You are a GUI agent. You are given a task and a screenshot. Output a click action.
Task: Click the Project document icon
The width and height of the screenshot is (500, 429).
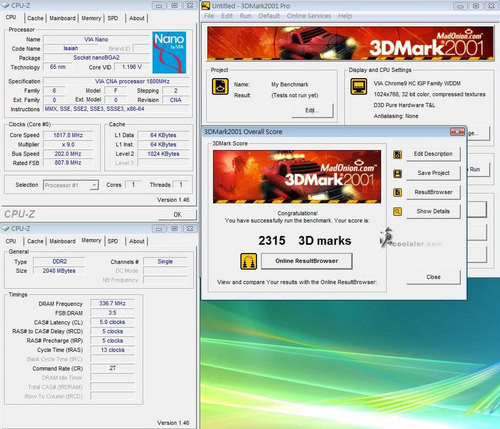point(220,87)
